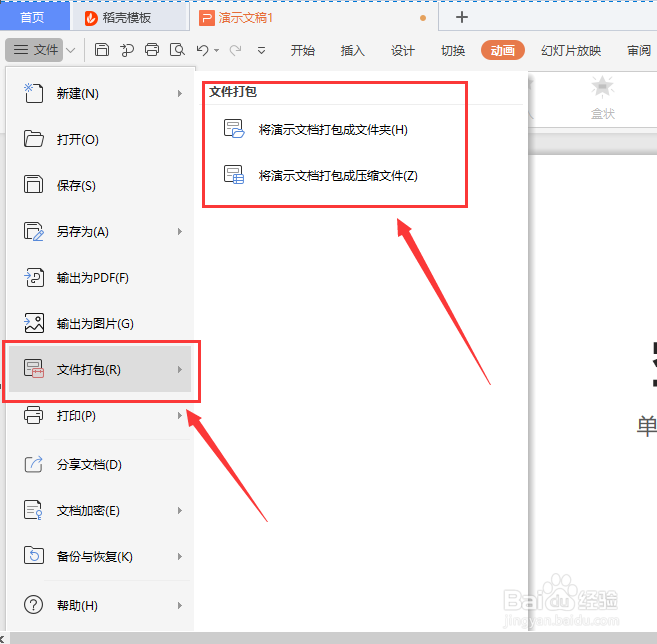The width and height of the screenshot is (657, 644).
Task: Click the 打开(O) menu label
Action: click(78, 140)
